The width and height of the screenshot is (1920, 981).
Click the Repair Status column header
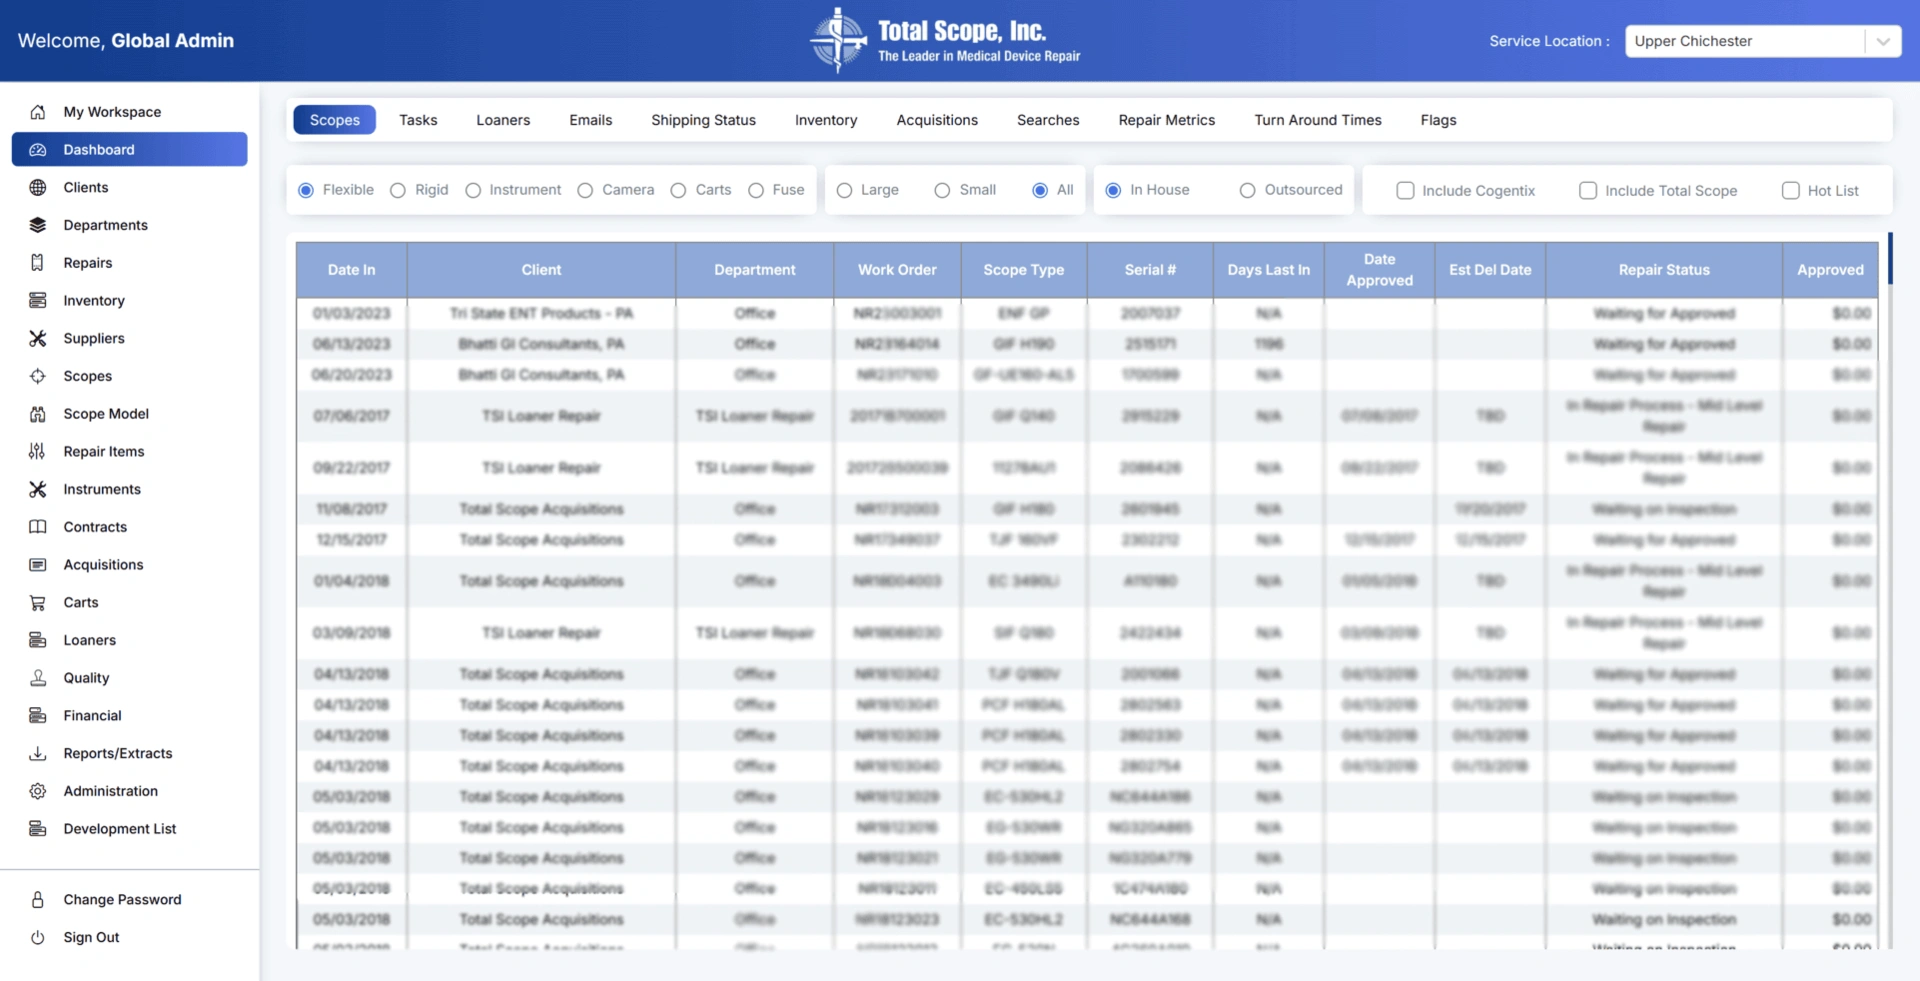click(1663, 270)
